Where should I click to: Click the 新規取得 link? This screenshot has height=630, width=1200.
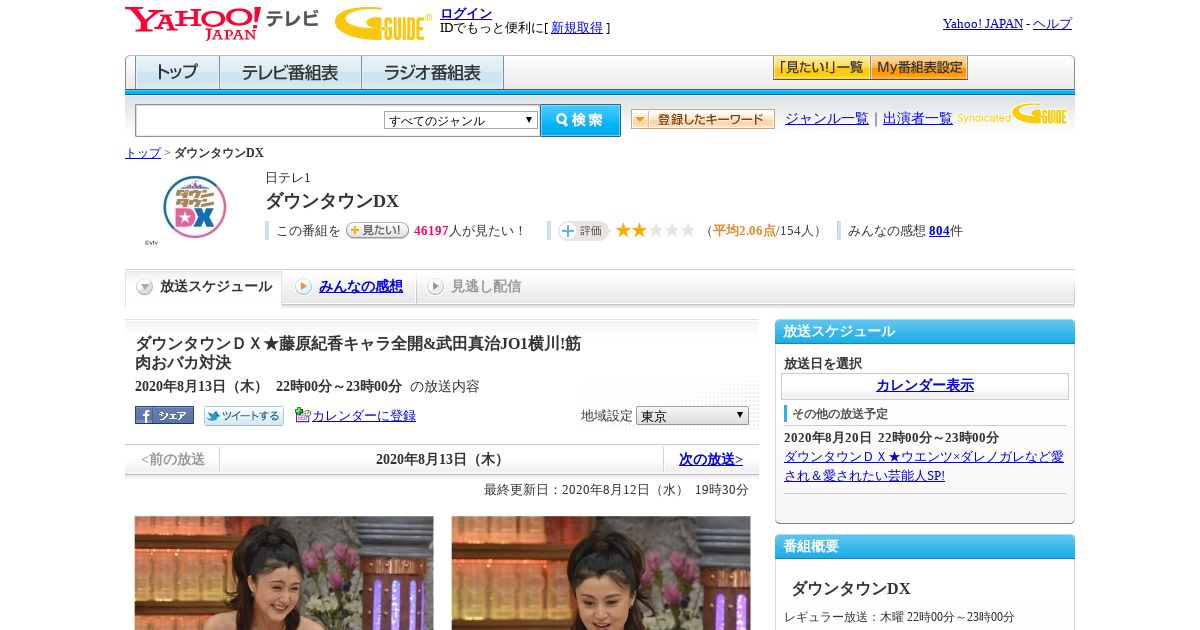[x=577, y=28]
